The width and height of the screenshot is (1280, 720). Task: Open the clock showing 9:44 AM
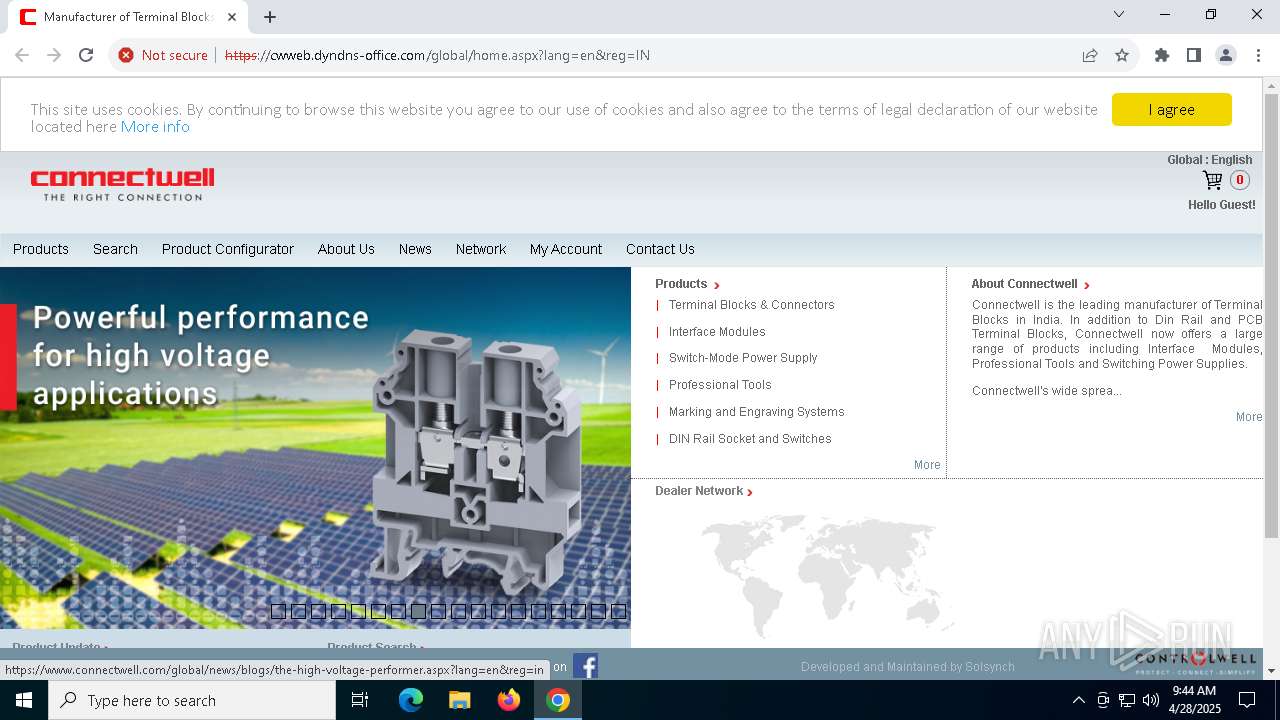pos(1194,700)
